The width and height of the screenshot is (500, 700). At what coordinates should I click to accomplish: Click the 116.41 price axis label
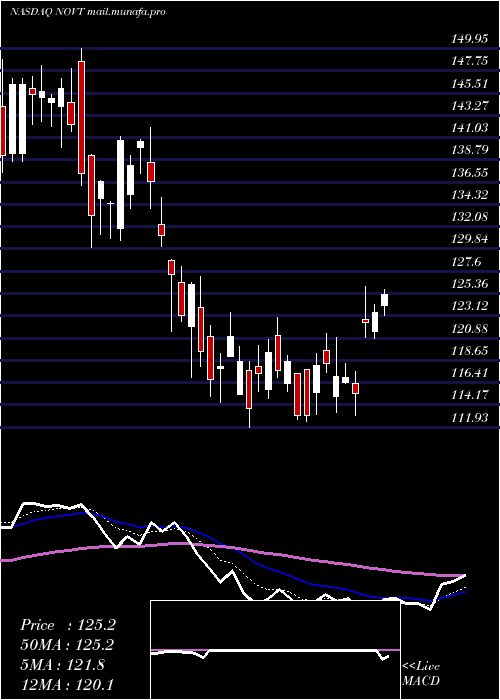[470, 373]
